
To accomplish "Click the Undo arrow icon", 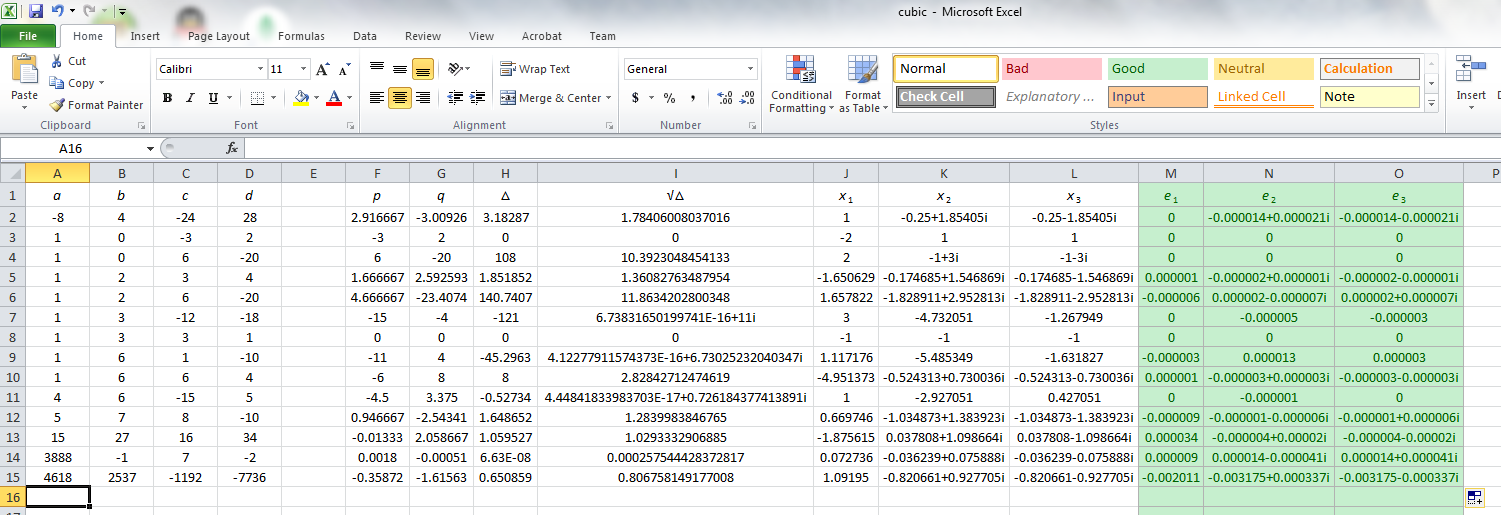I will point(57,12).
